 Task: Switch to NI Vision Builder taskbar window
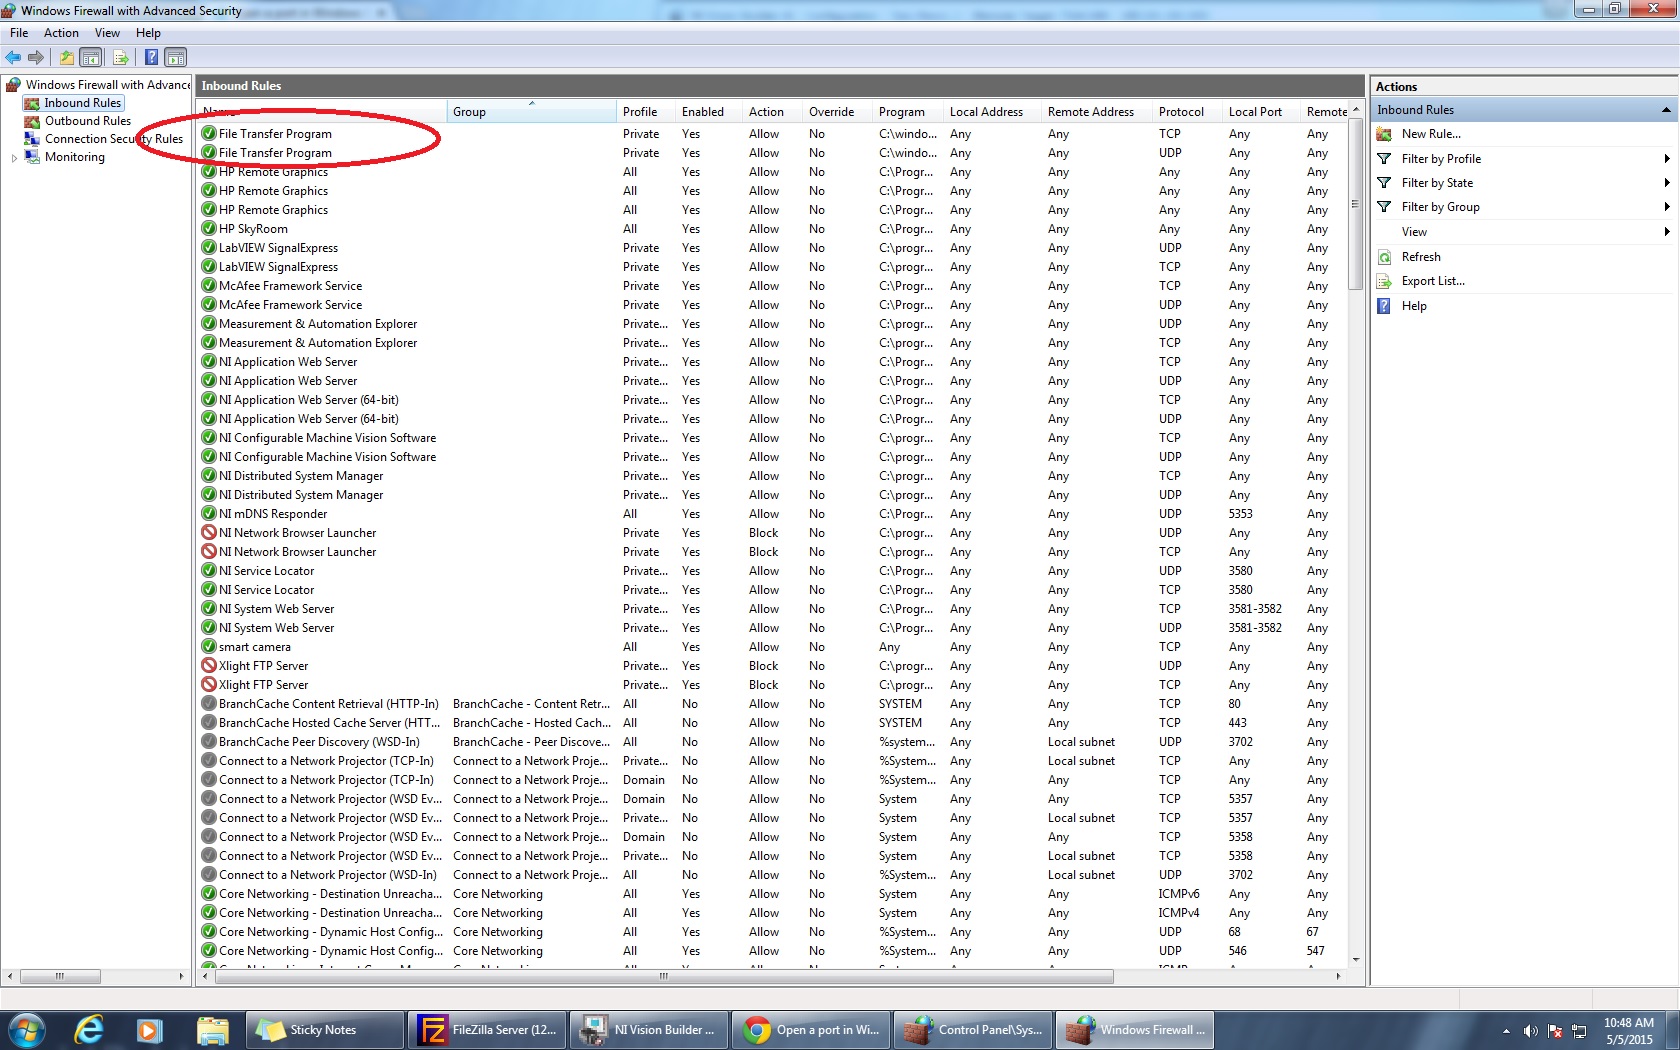(x=650, y=1030)
